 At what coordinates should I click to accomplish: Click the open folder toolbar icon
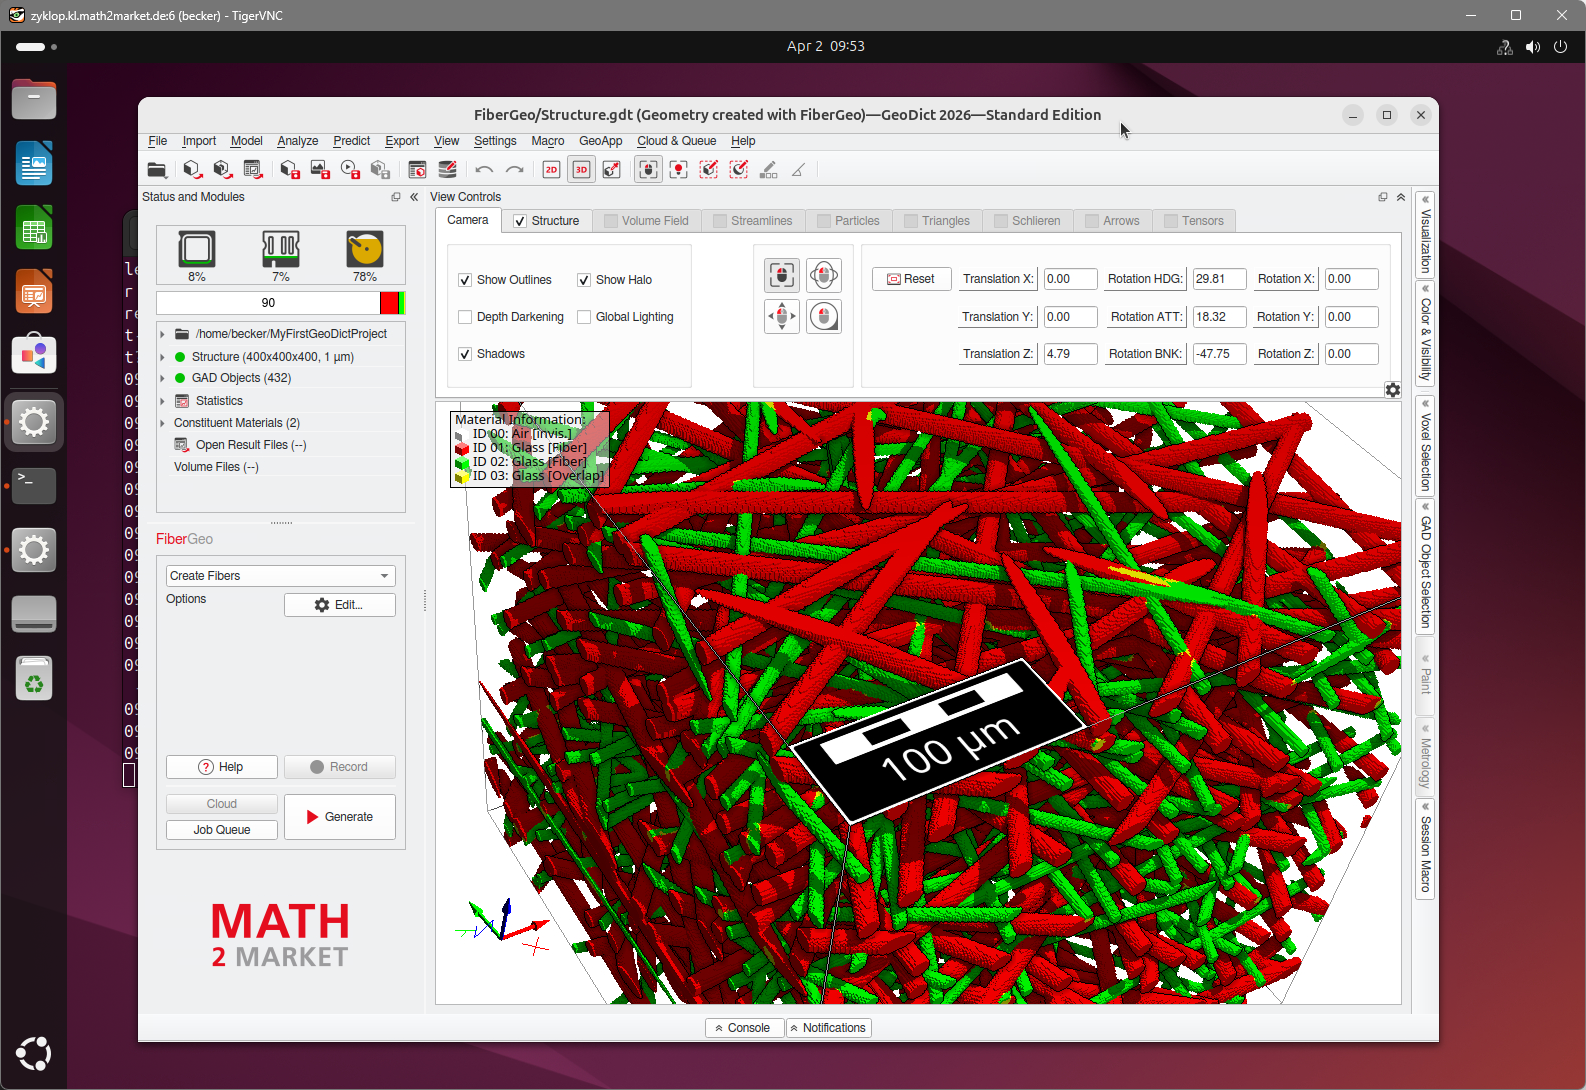pyautogui.click(x=157, y=170)
